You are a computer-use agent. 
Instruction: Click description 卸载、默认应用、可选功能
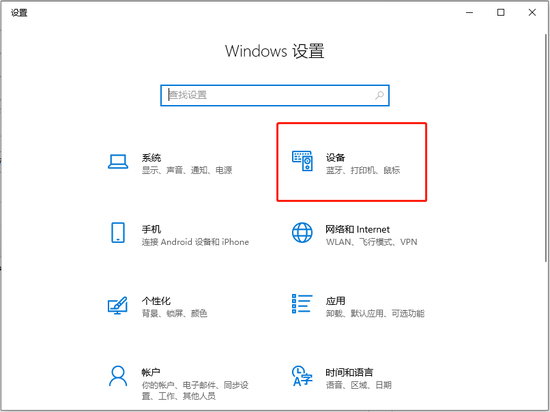375,313
